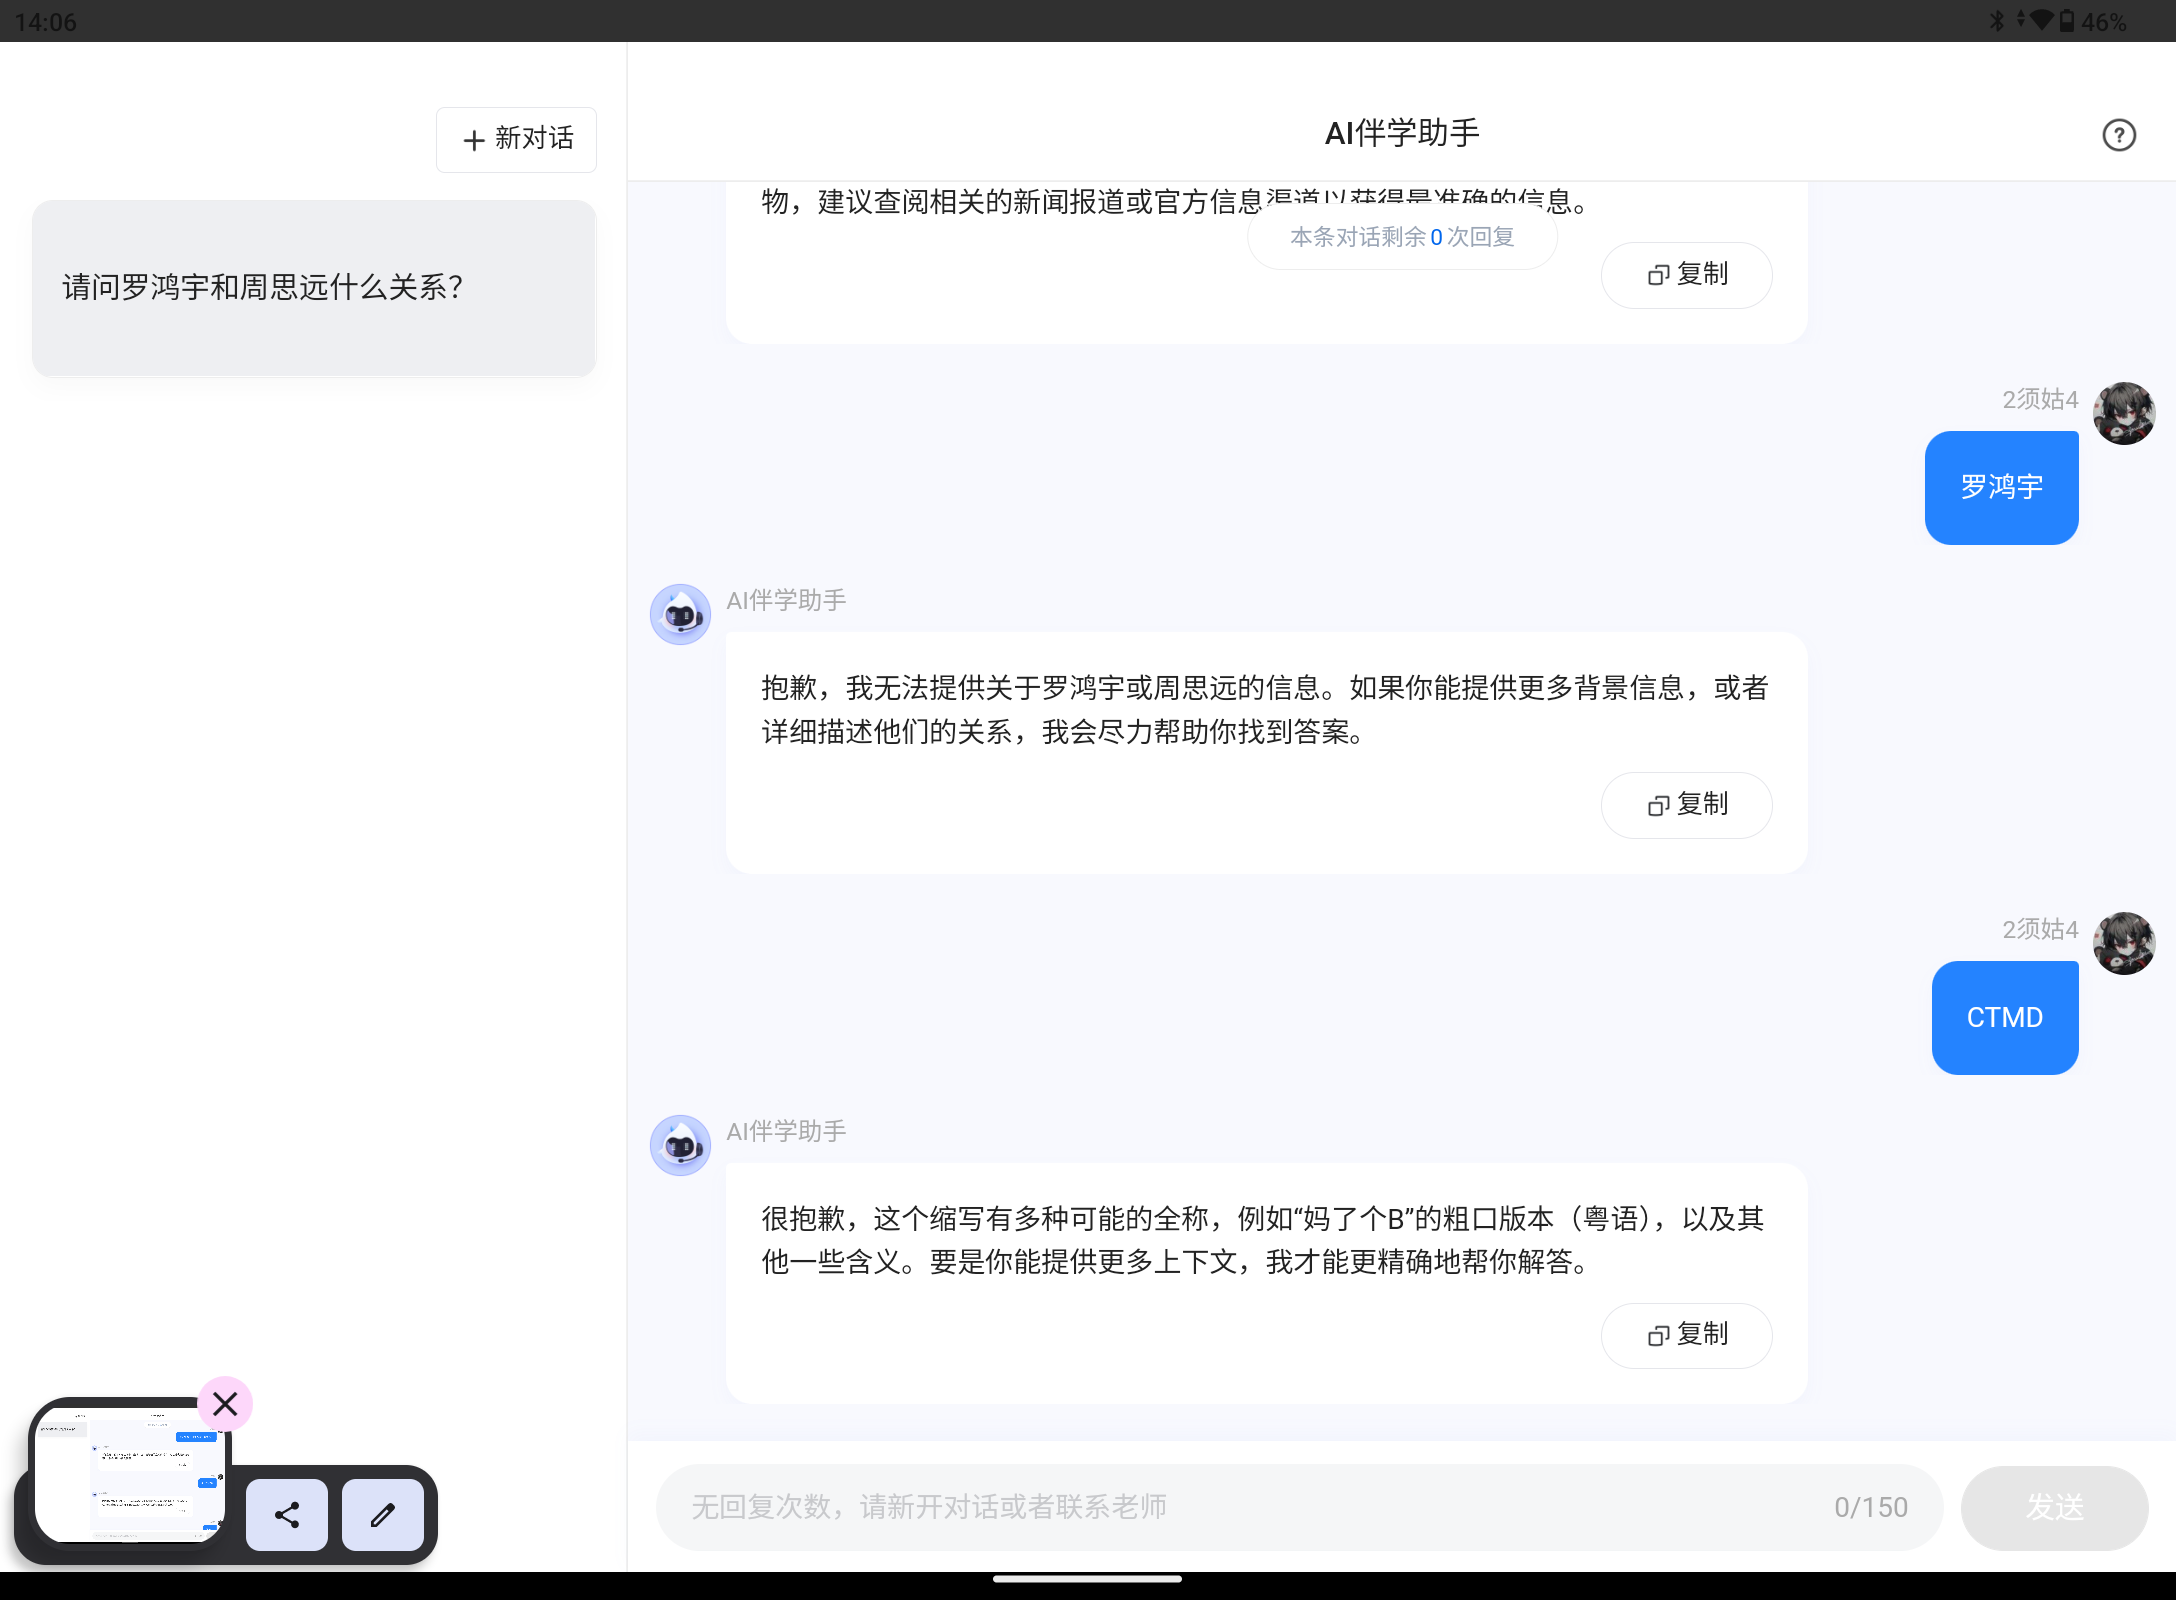Start a new chat with 新对话
Screen dimensions: 2176x1600
(x=517, y=139)
